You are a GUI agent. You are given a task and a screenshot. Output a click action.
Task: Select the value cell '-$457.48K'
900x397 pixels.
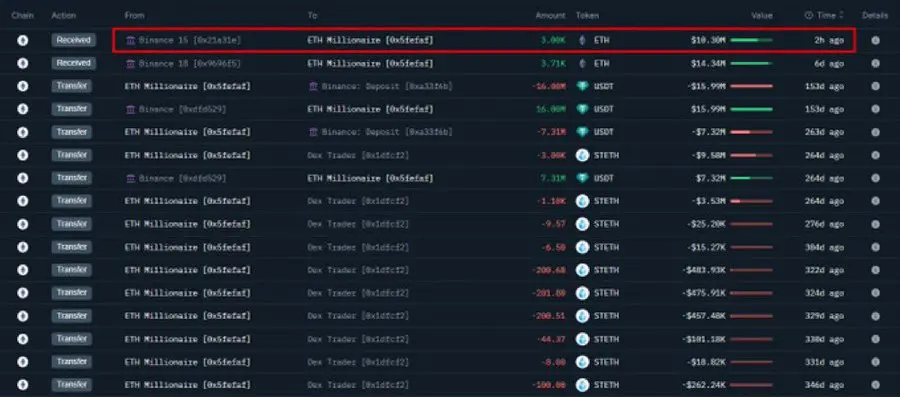point(704,316)
